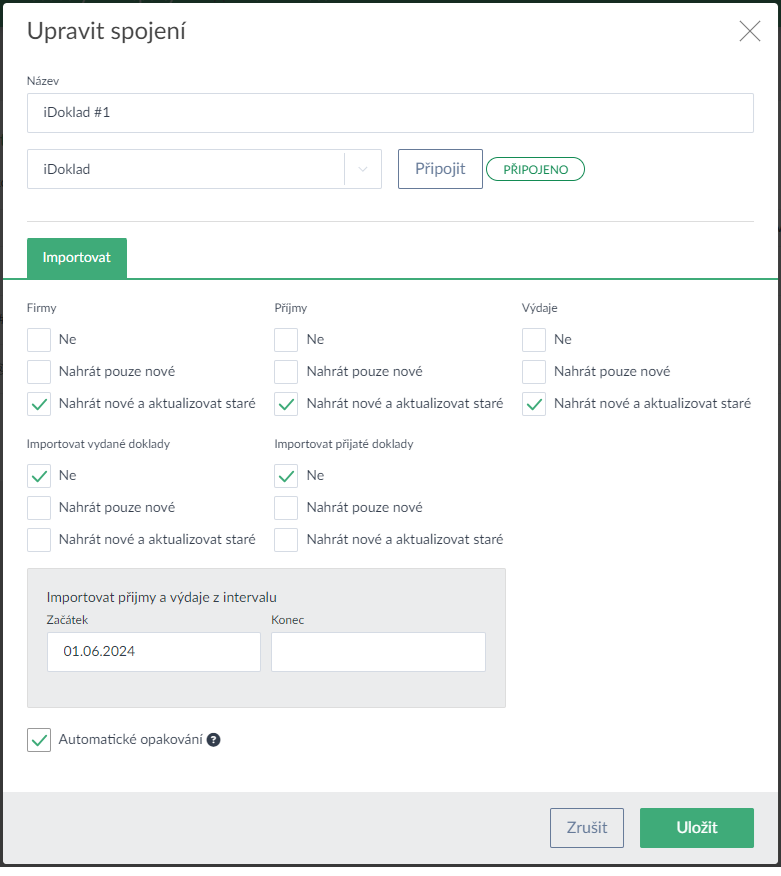Enable Nahrát pouze nové under Importovat vydané doklady

click(x=39, y=508)
